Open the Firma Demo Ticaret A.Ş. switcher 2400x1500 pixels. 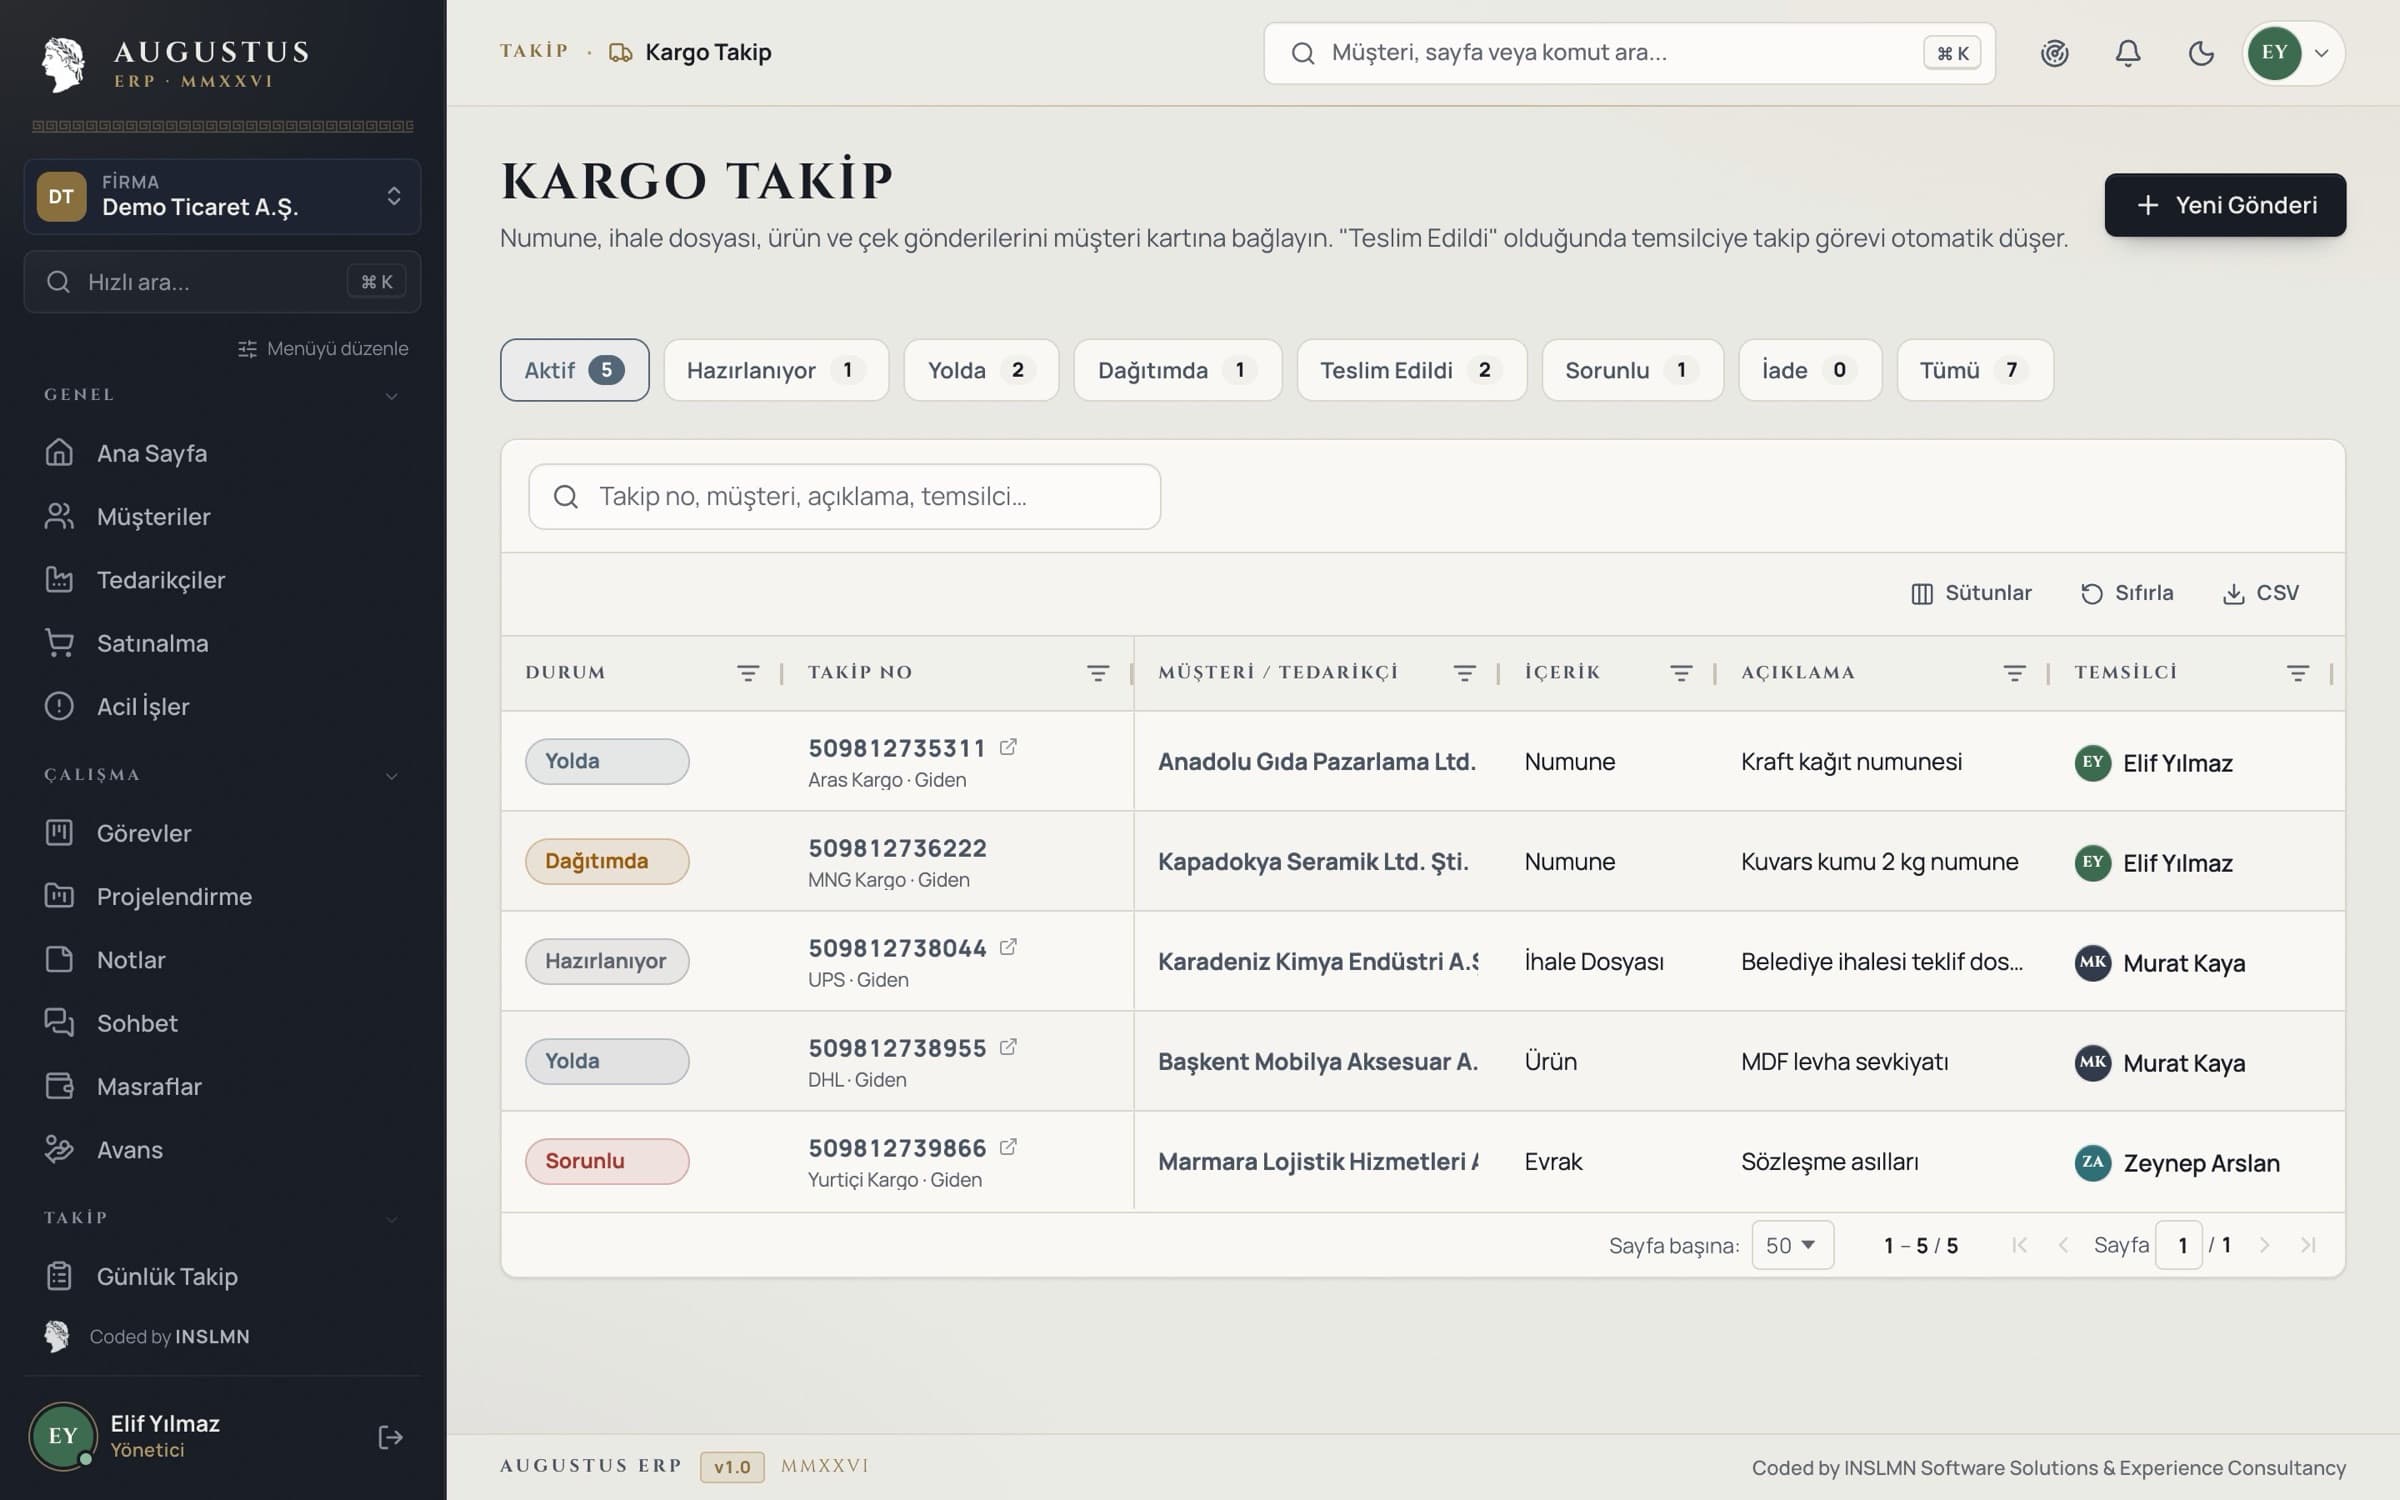pyautogui.click(x=222, y=196)
